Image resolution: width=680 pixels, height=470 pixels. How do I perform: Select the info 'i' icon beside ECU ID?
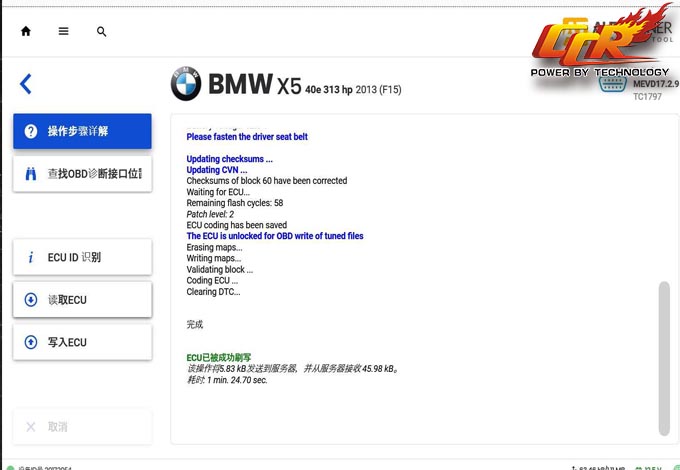tap(30, 258)
